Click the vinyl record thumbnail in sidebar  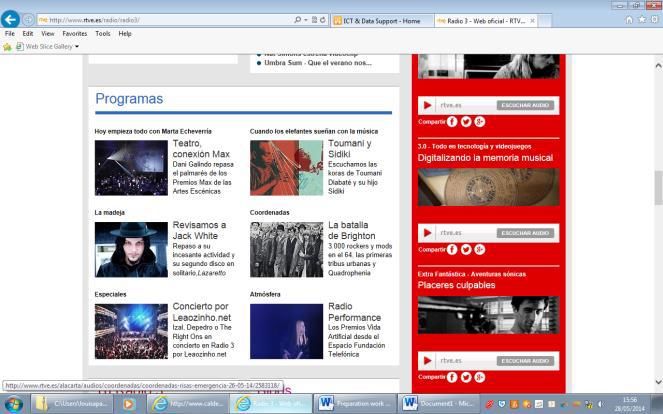(x=488, y=187)
